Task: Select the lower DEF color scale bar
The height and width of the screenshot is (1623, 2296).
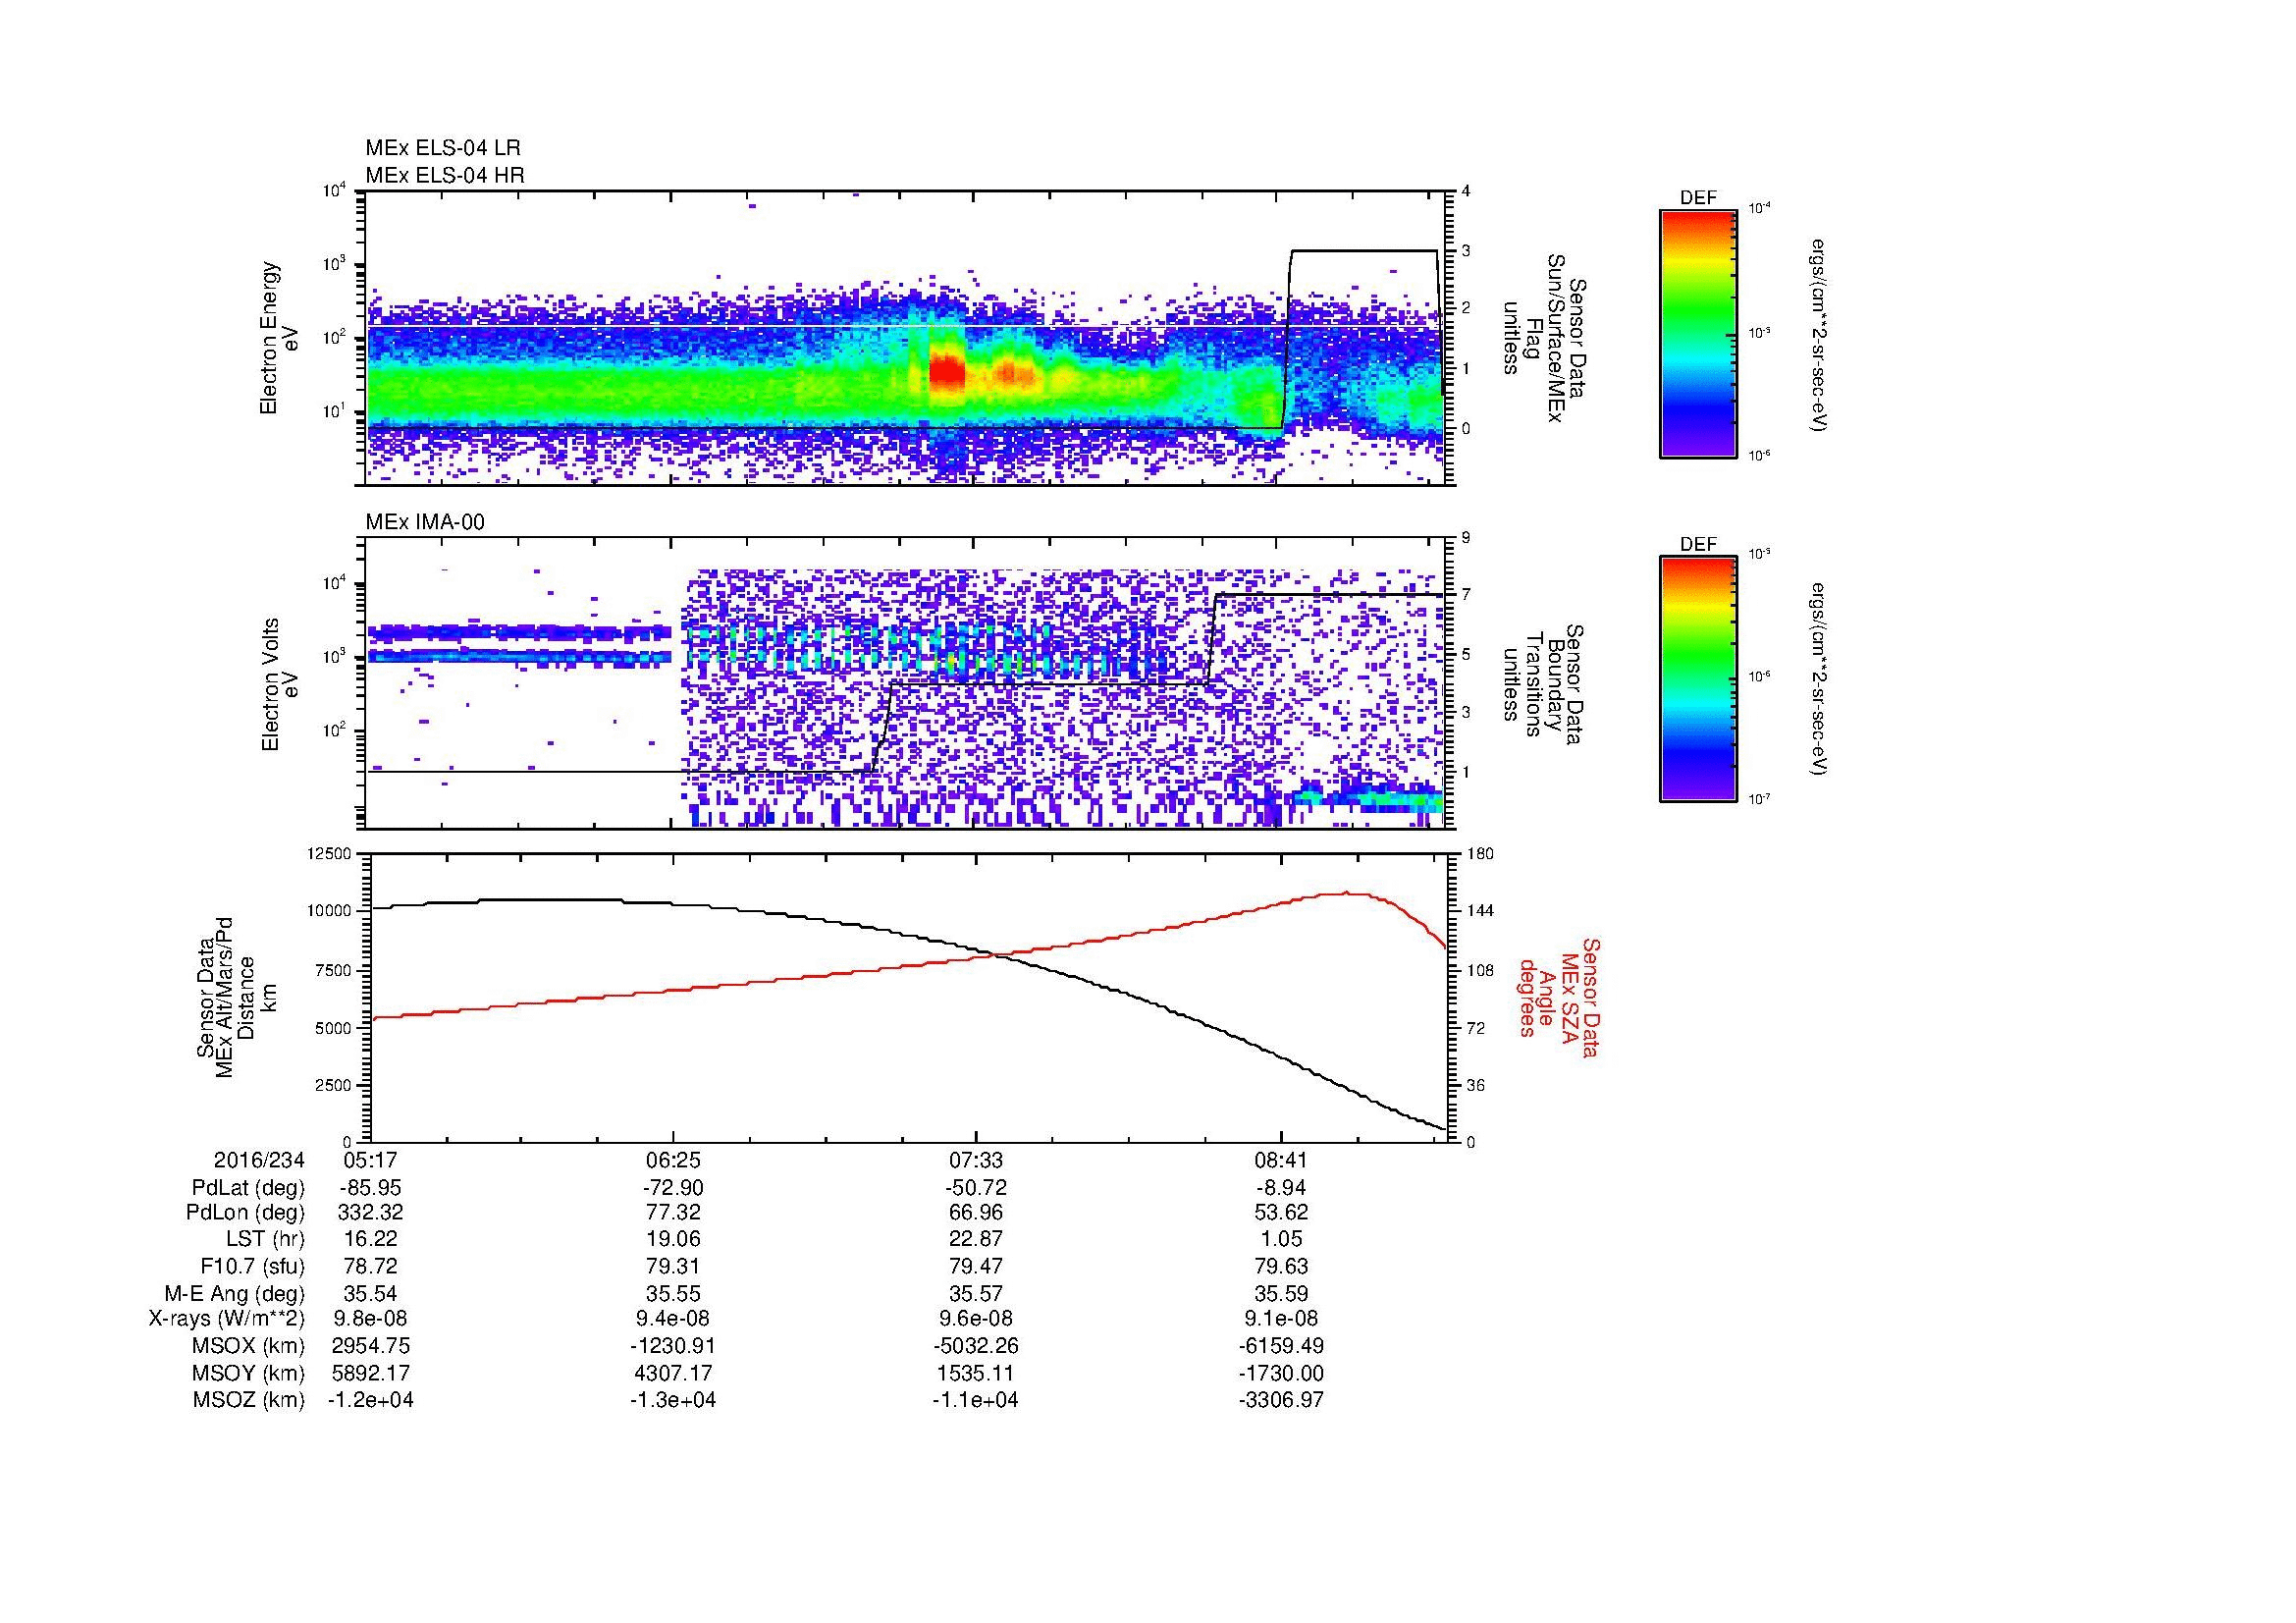Action: [1697, 680]
